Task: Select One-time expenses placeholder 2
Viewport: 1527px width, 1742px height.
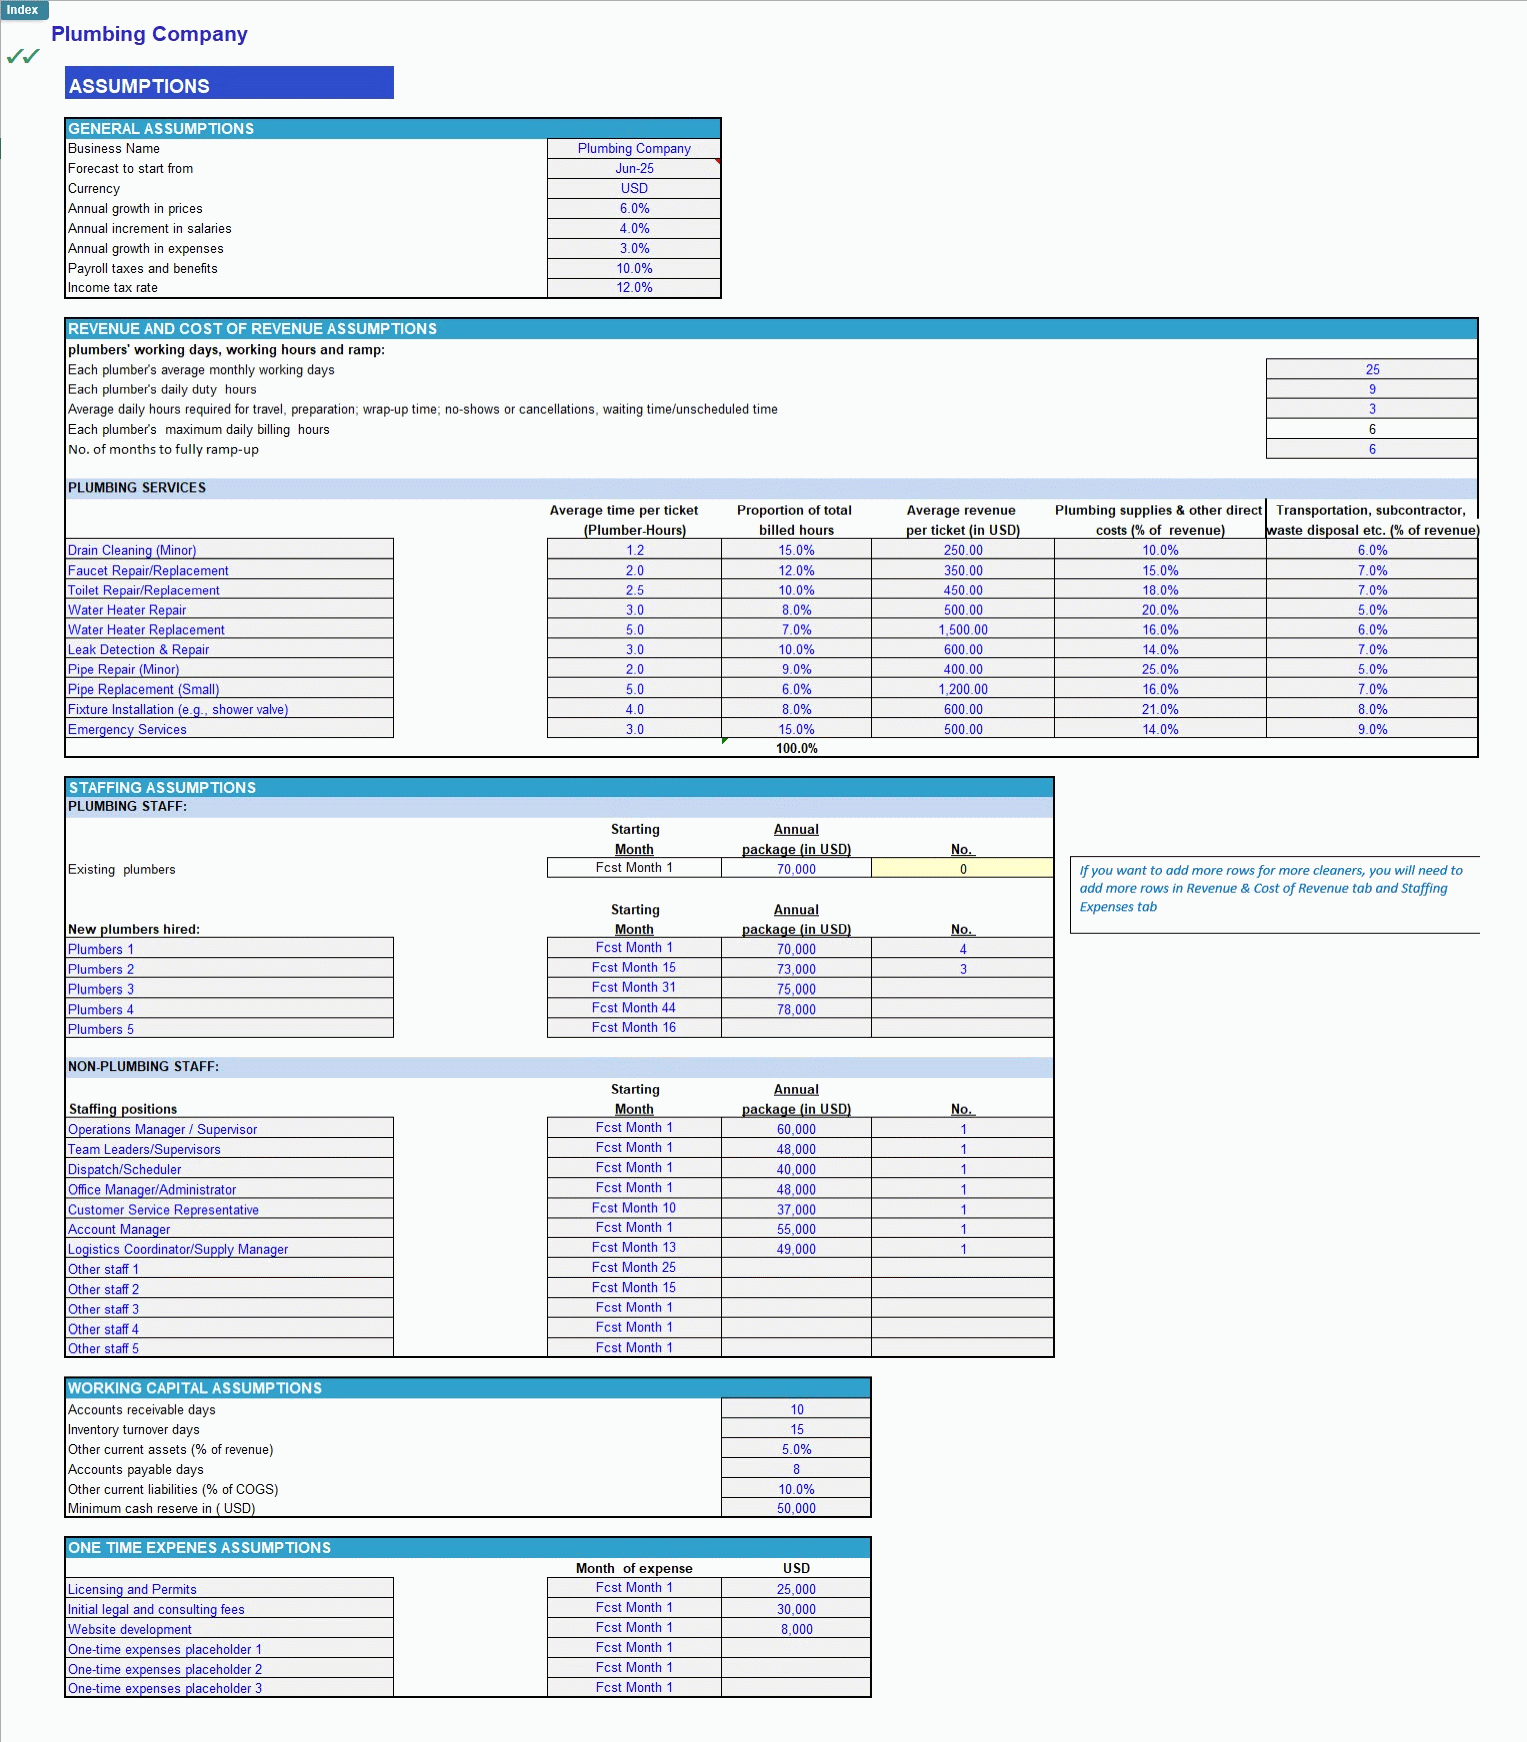Action: (229, 1669)
